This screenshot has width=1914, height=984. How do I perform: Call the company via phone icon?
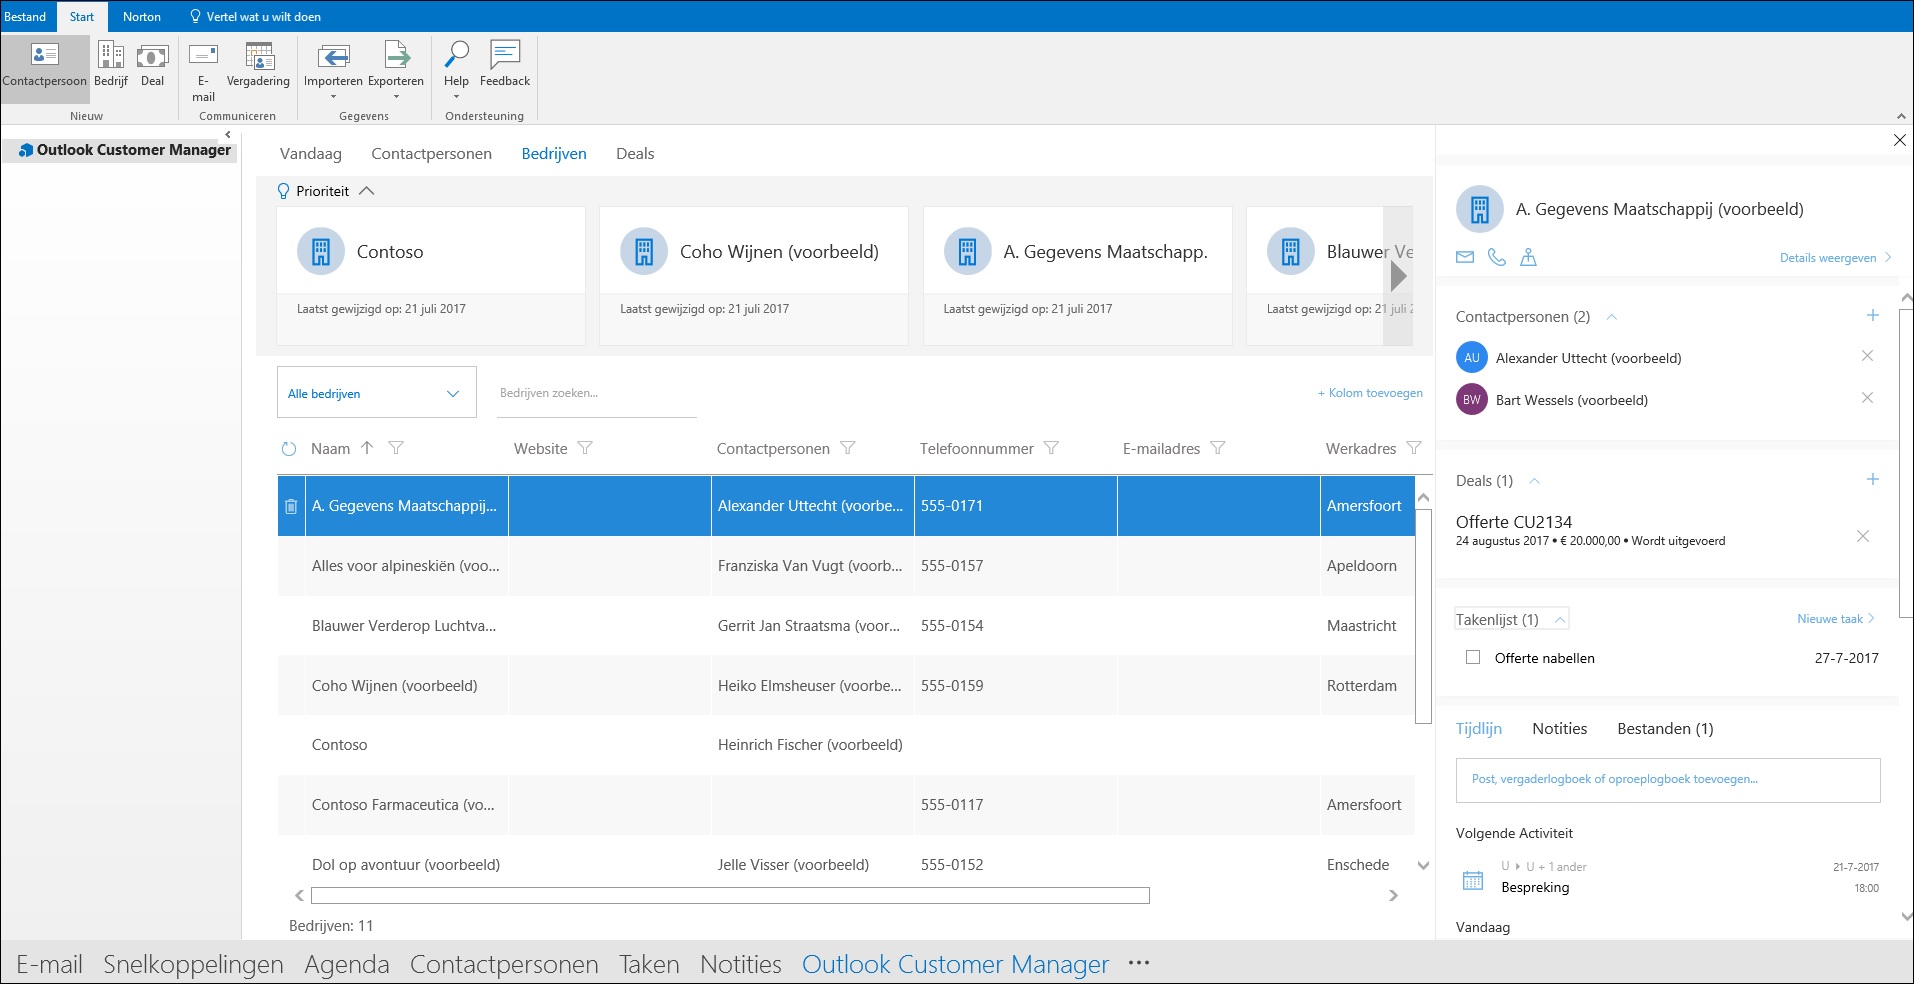(1497, 257)
